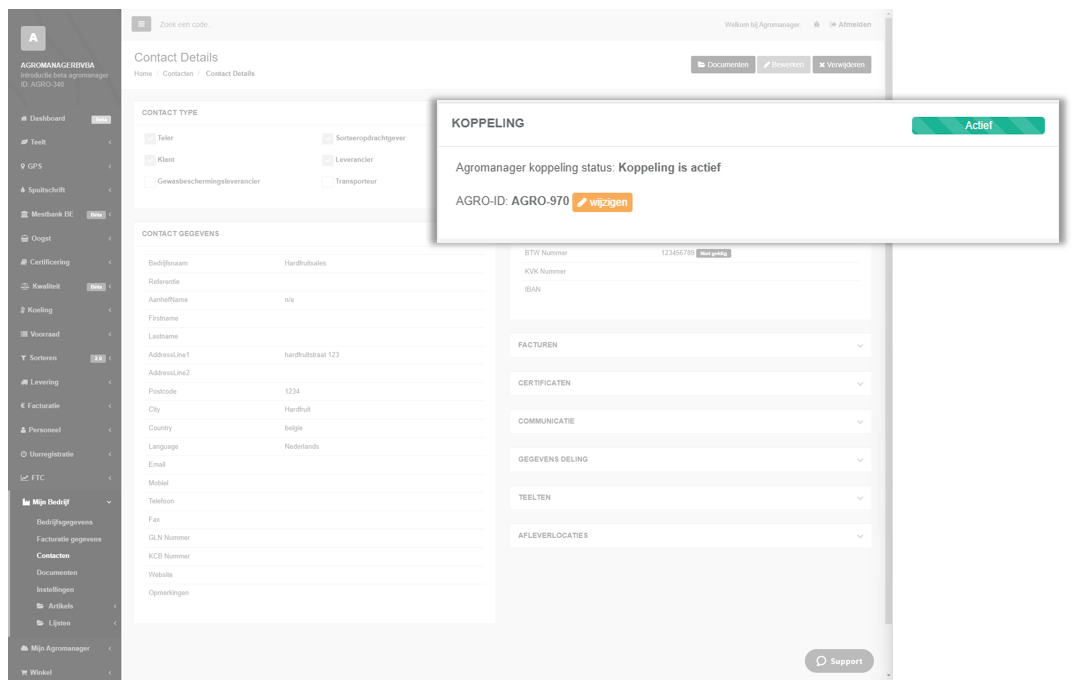Open the Support chat bubble
The image size is (1081, 687).
(839, 661)
